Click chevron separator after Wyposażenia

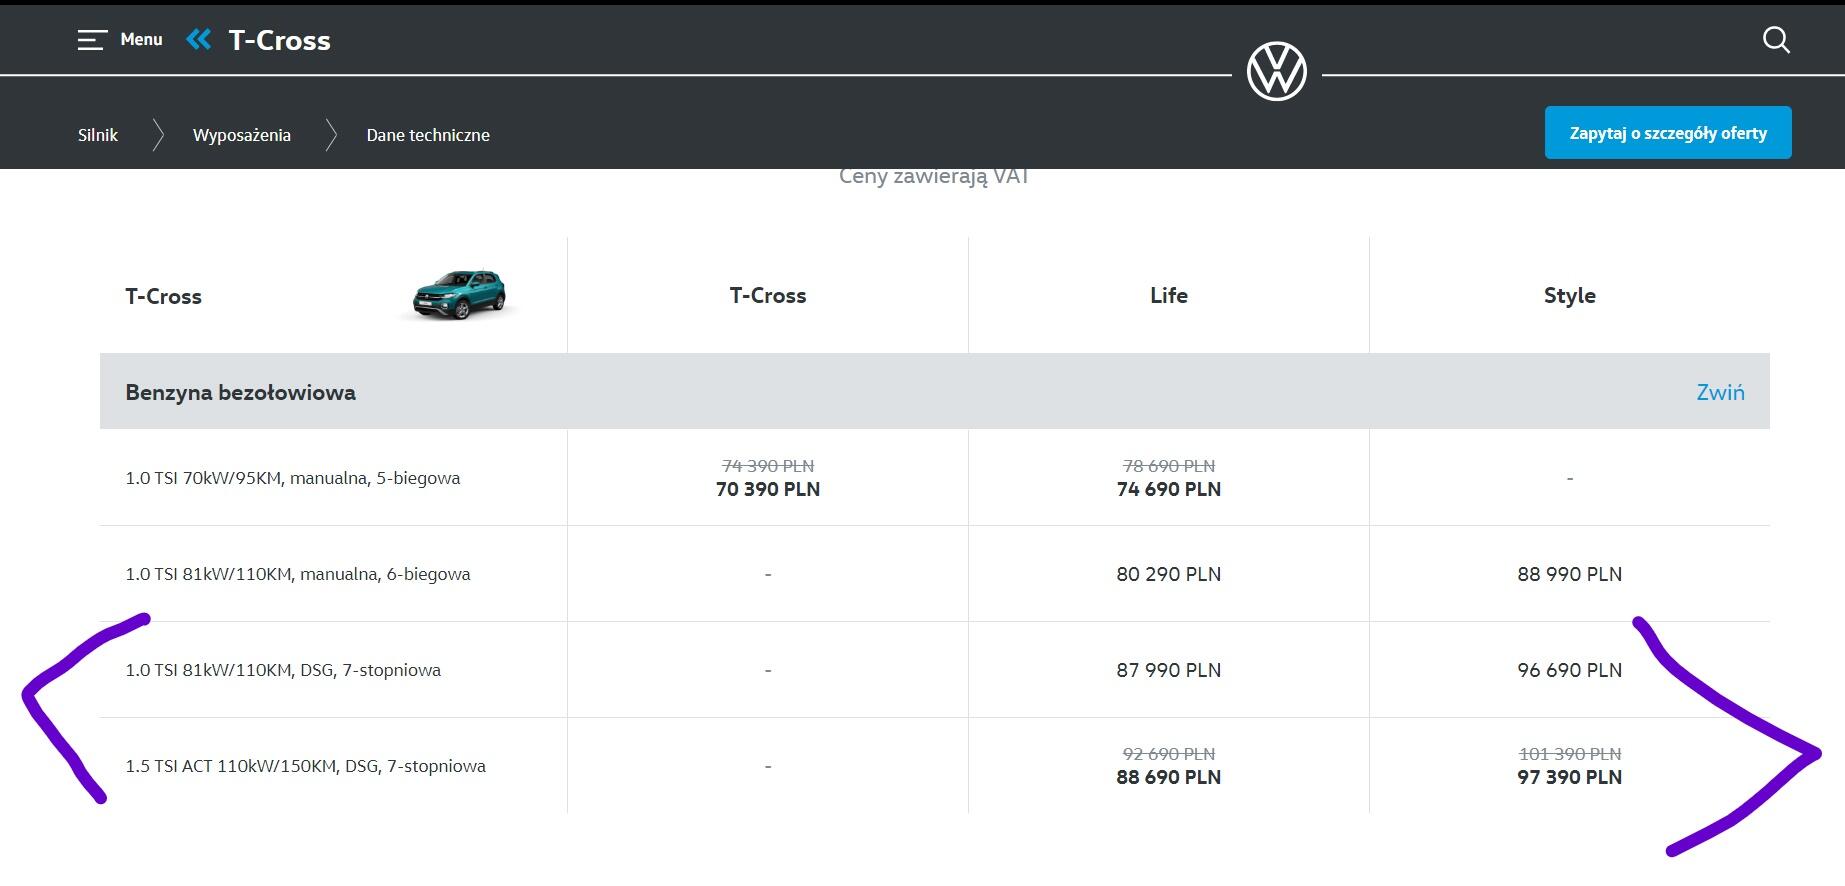pyautogui.click(x=331, y=135)
